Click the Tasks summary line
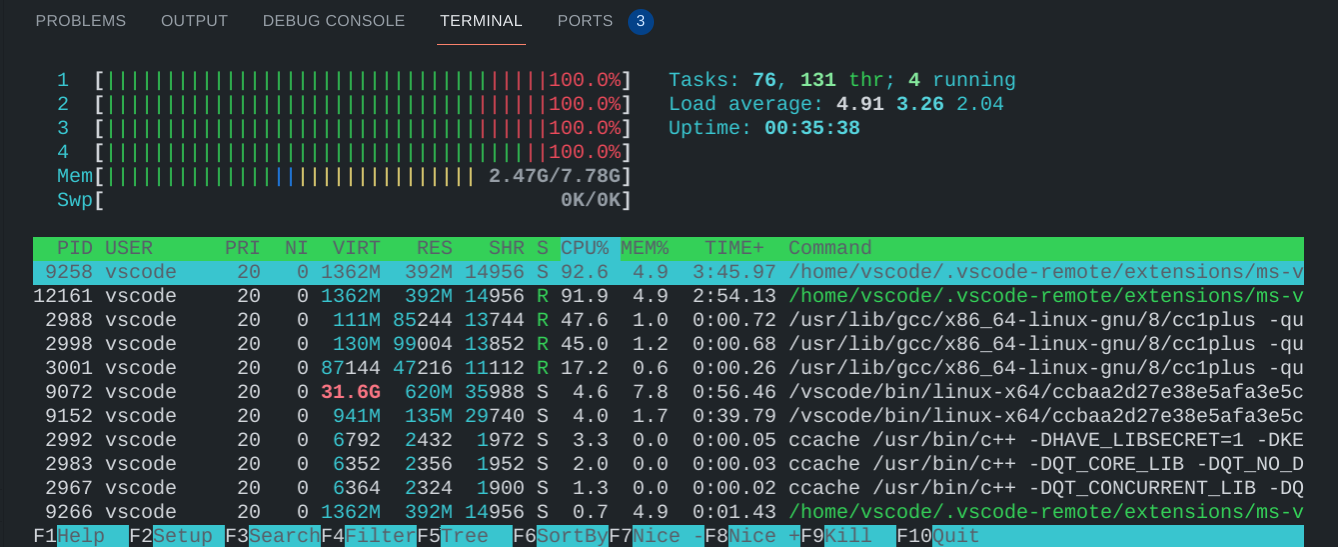Viewport: 1338px width, 547px height. 842,80
